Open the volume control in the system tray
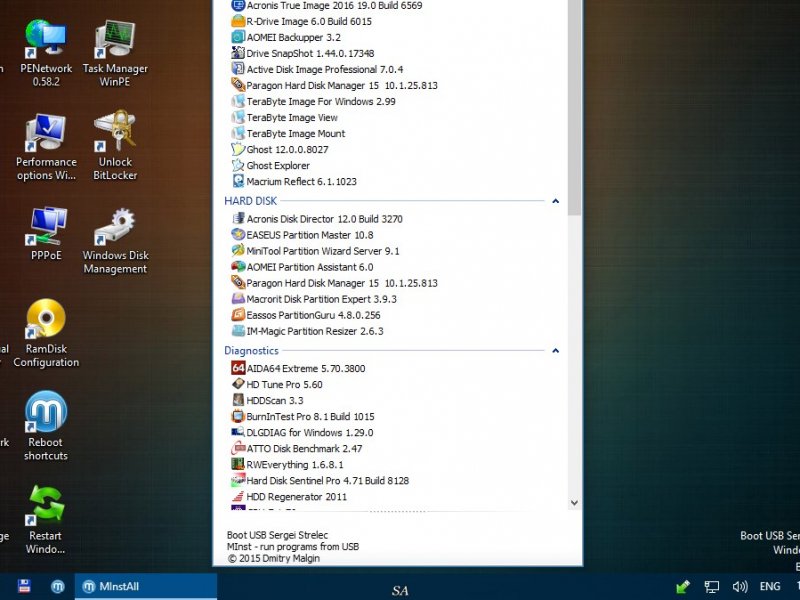The height and width of the screenshot is (600, 800). (739, 587)
